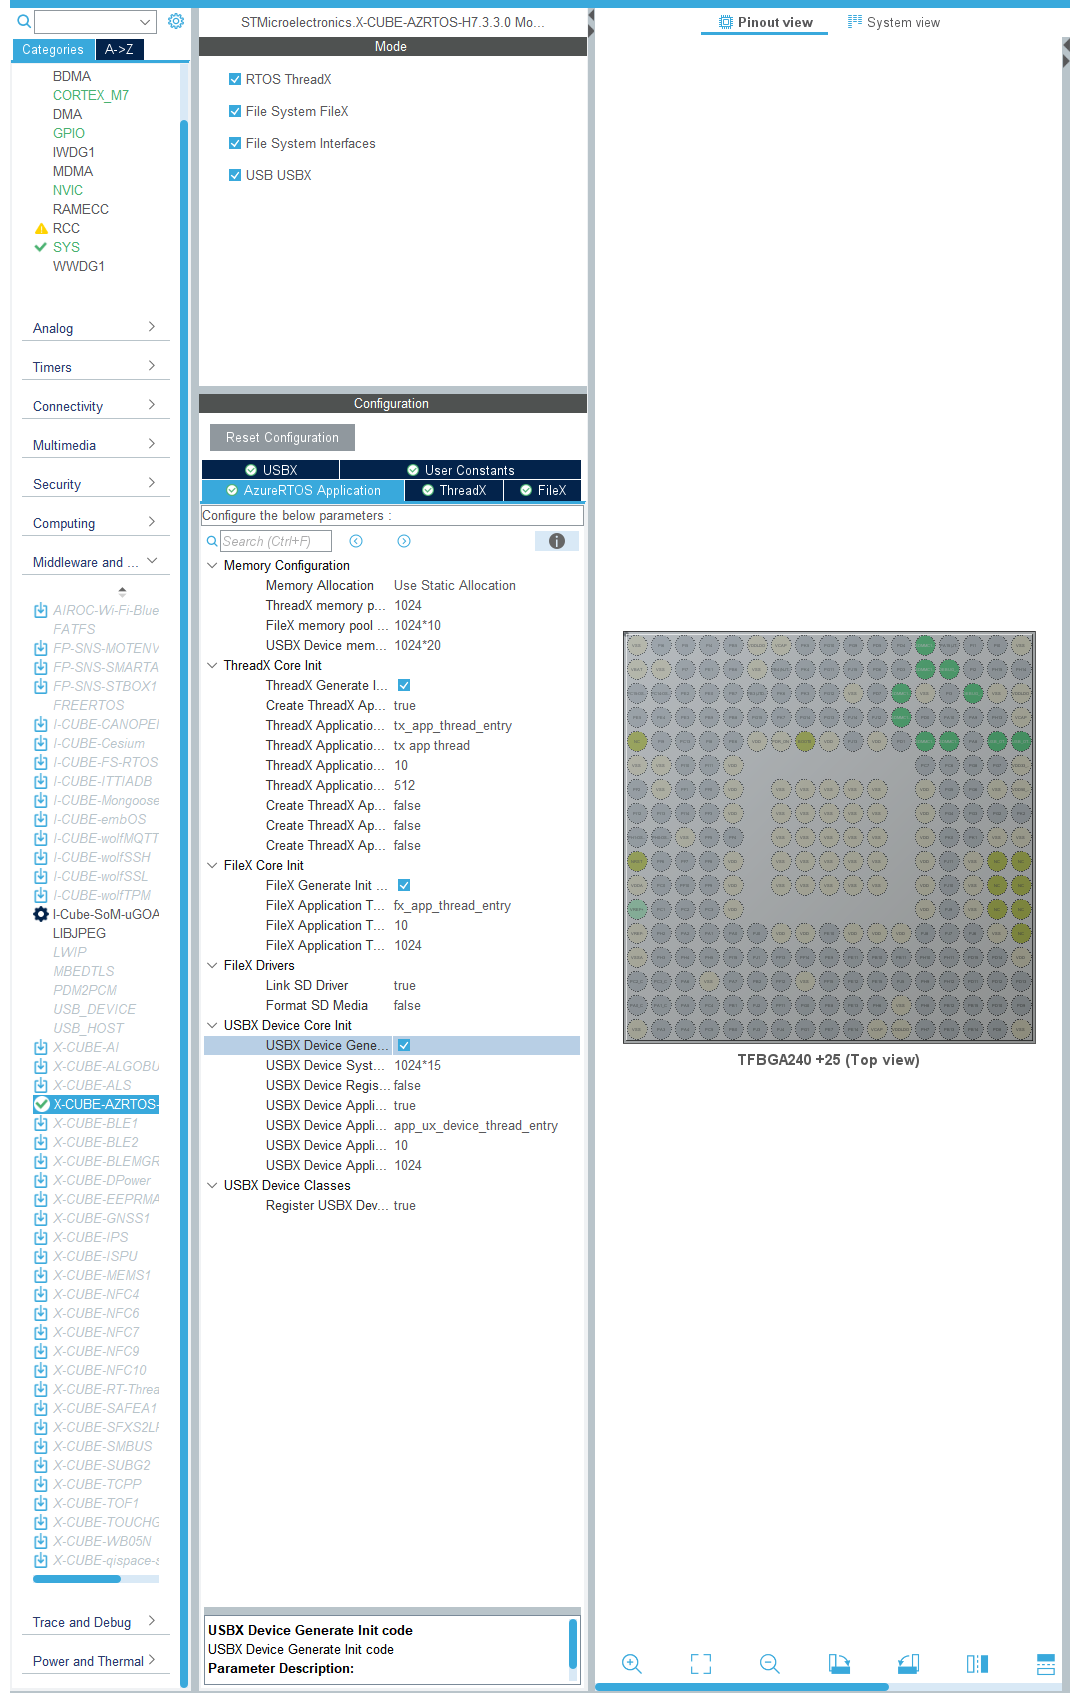Open the NVIC peripheral entry
Image resolution: width=1080 pixels, height=1703 pixels.
68,190
